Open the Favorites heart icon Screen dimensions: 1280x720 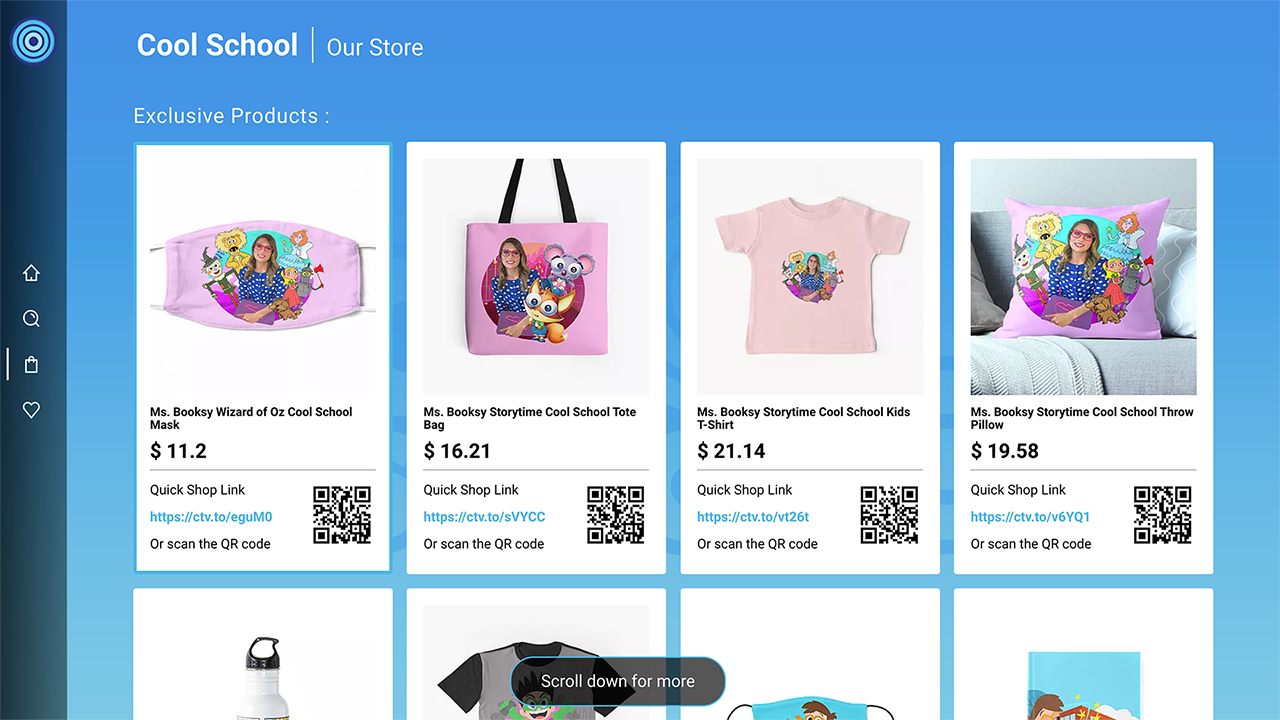point(31,410)
